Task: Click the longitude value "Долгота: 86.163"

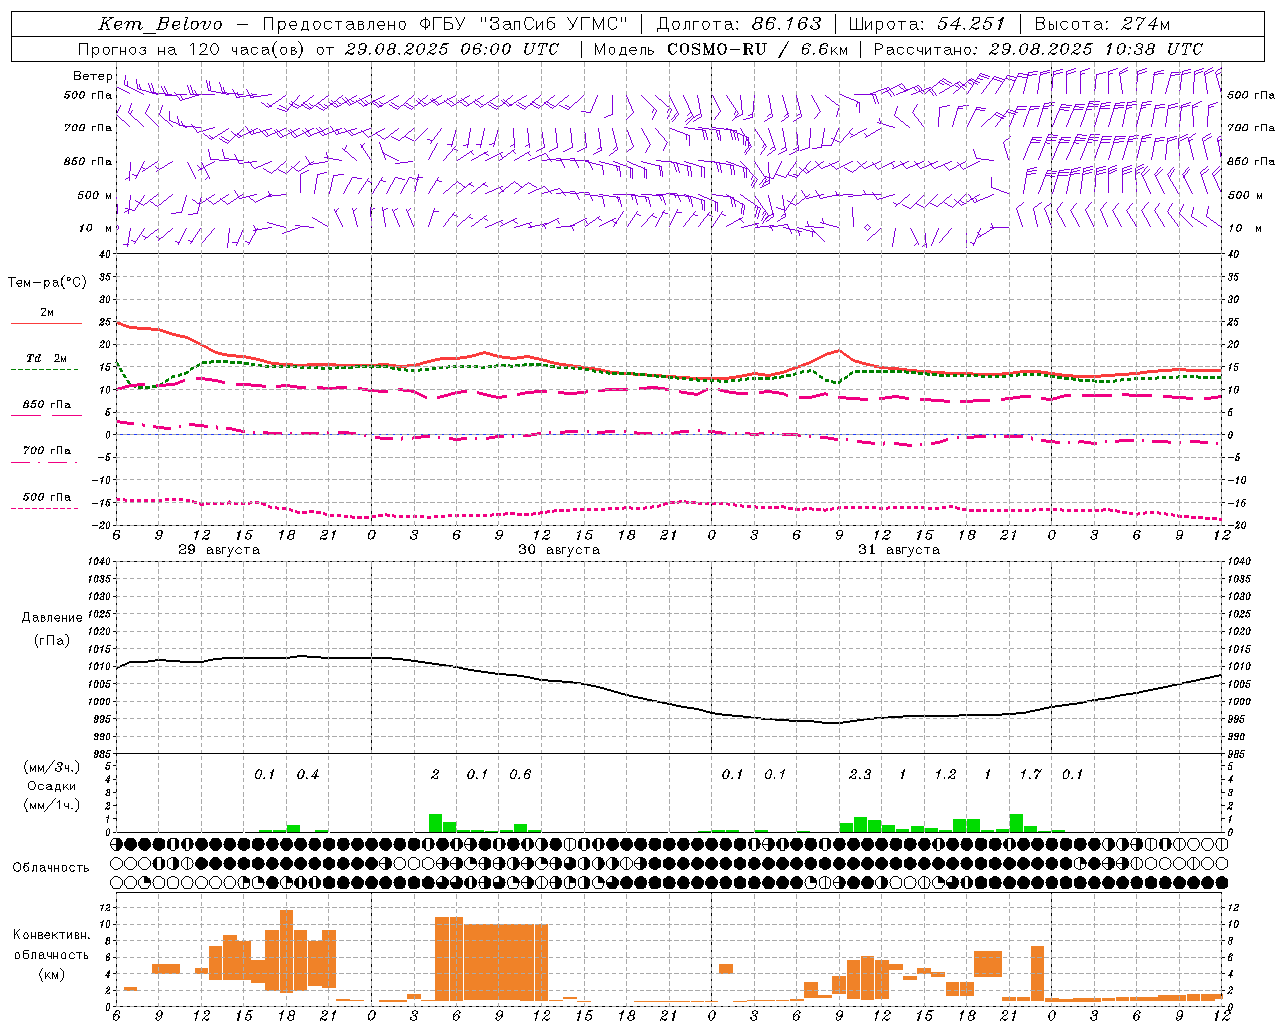Action: [x=739, y=24]
